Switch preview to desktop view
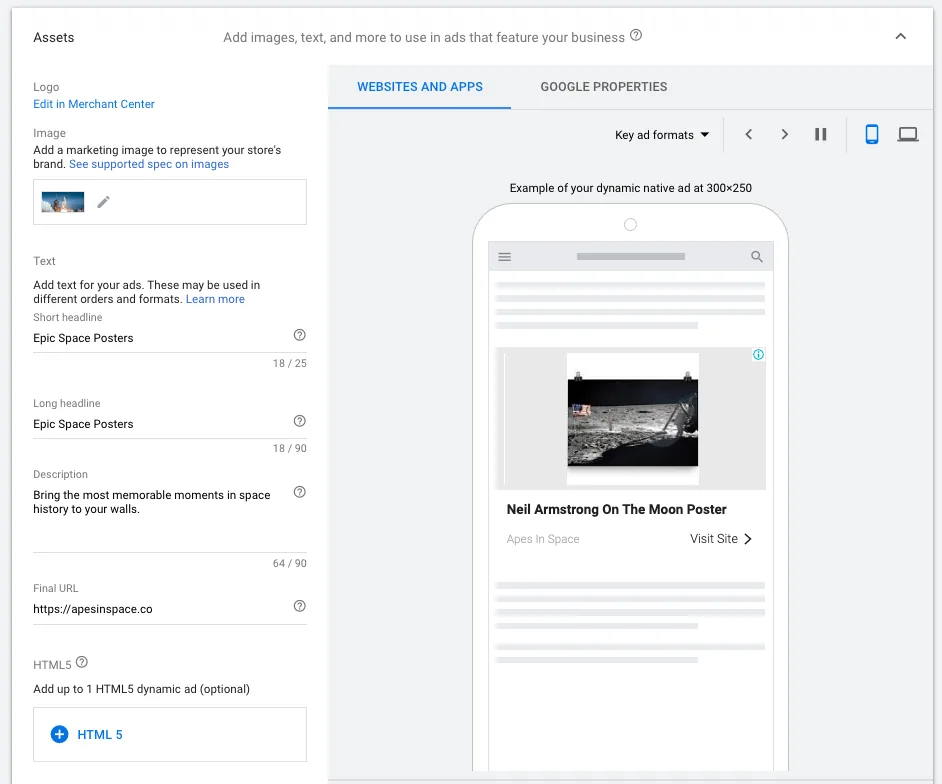Viewport: 942px width, 784px height. (908, 134)
